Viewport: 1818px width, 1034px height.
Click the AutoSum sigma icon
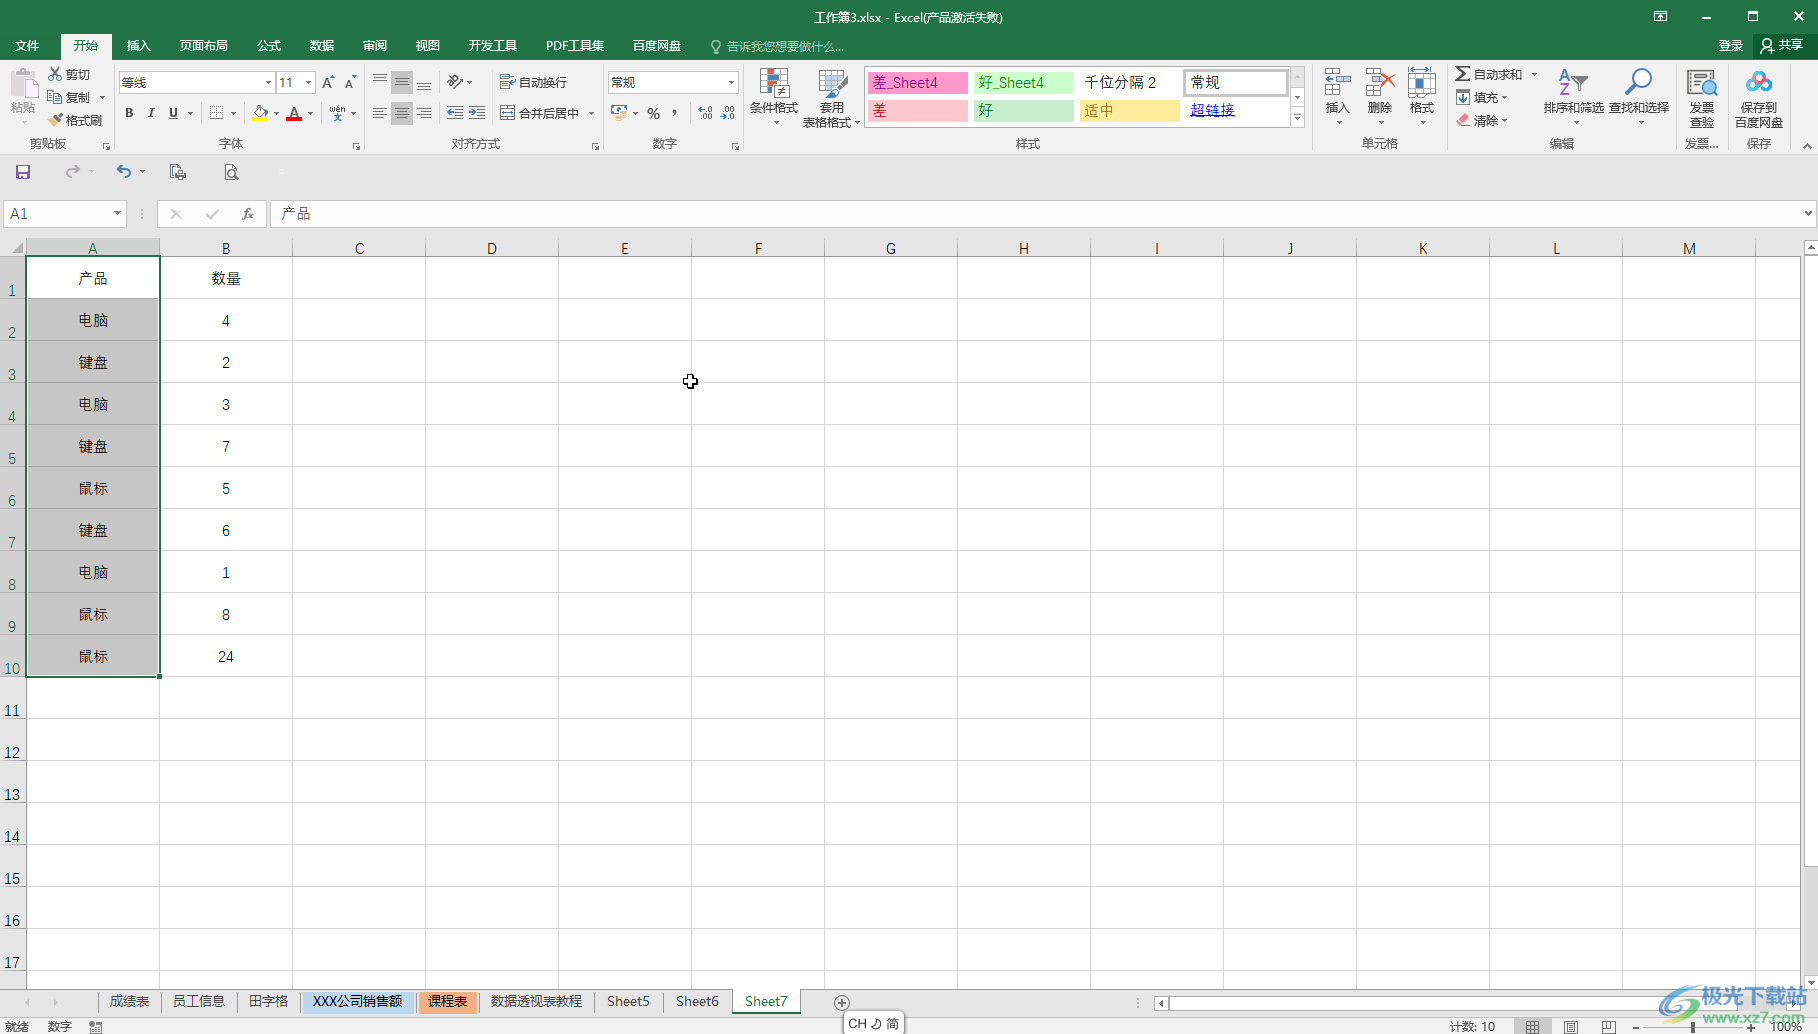tap(1462, 74)
